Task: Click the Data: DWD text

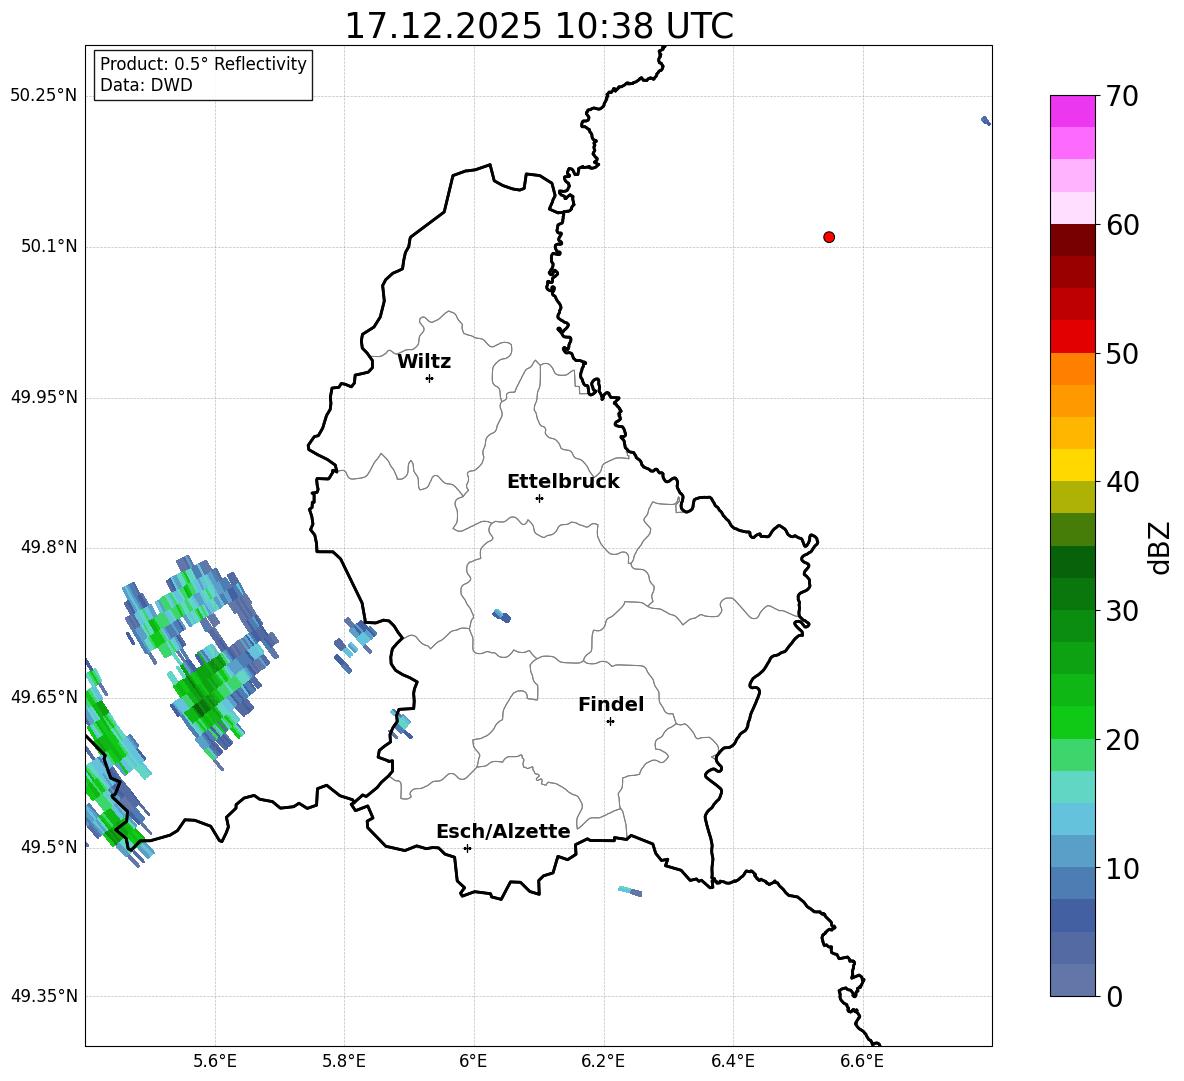Action: click(146, 85)
